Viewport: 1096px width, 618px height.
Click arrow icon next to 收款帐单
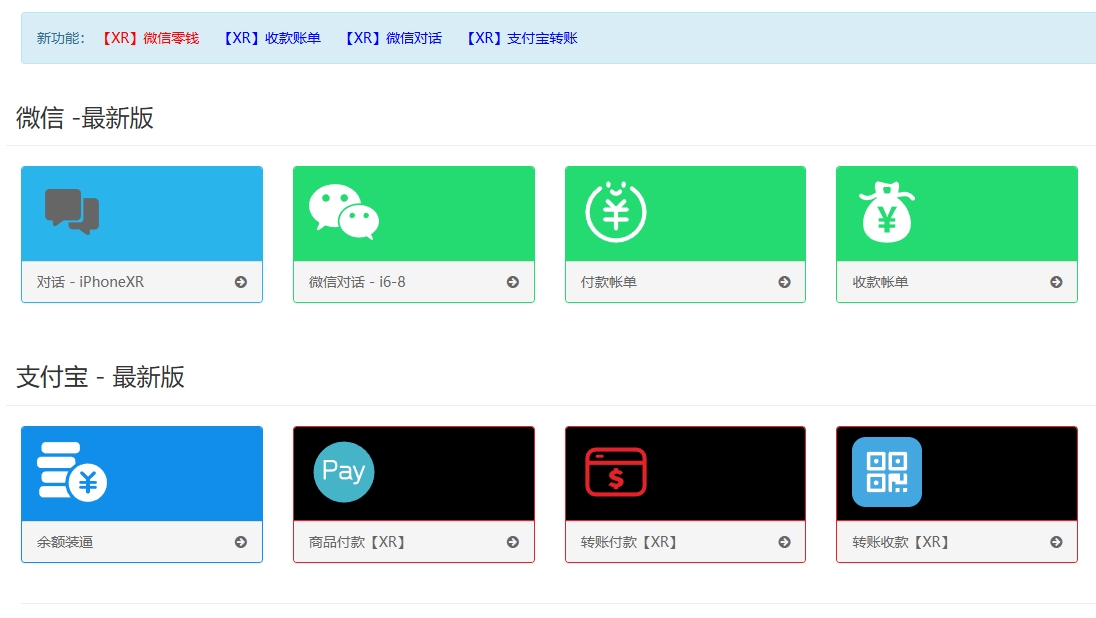point(1056,282)
